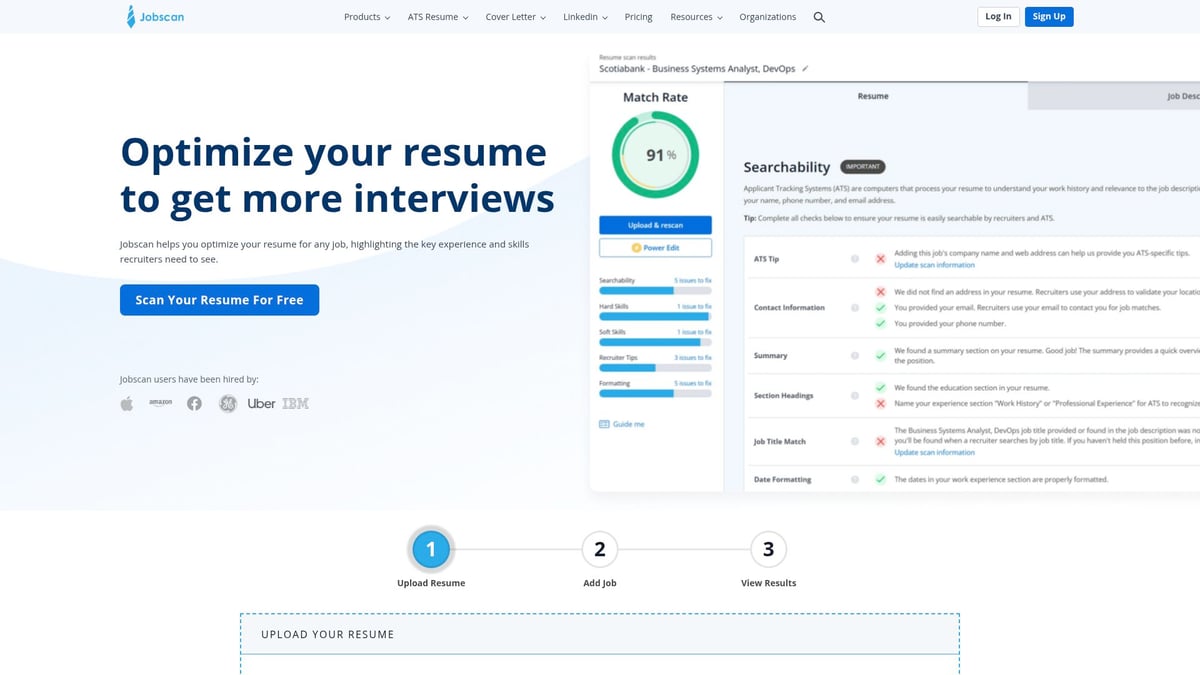The width and height of the screenshot is (1200, 675).
Task: Click the info circle in Date Formatting row
Action: (x=855, y=479)
